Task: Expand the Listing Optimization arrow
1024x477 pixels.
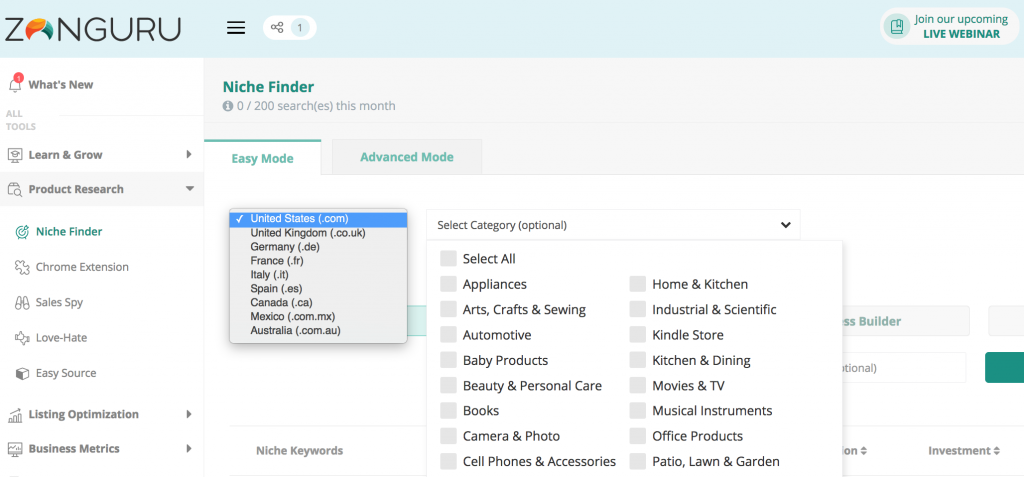Action: coord(189,414)
